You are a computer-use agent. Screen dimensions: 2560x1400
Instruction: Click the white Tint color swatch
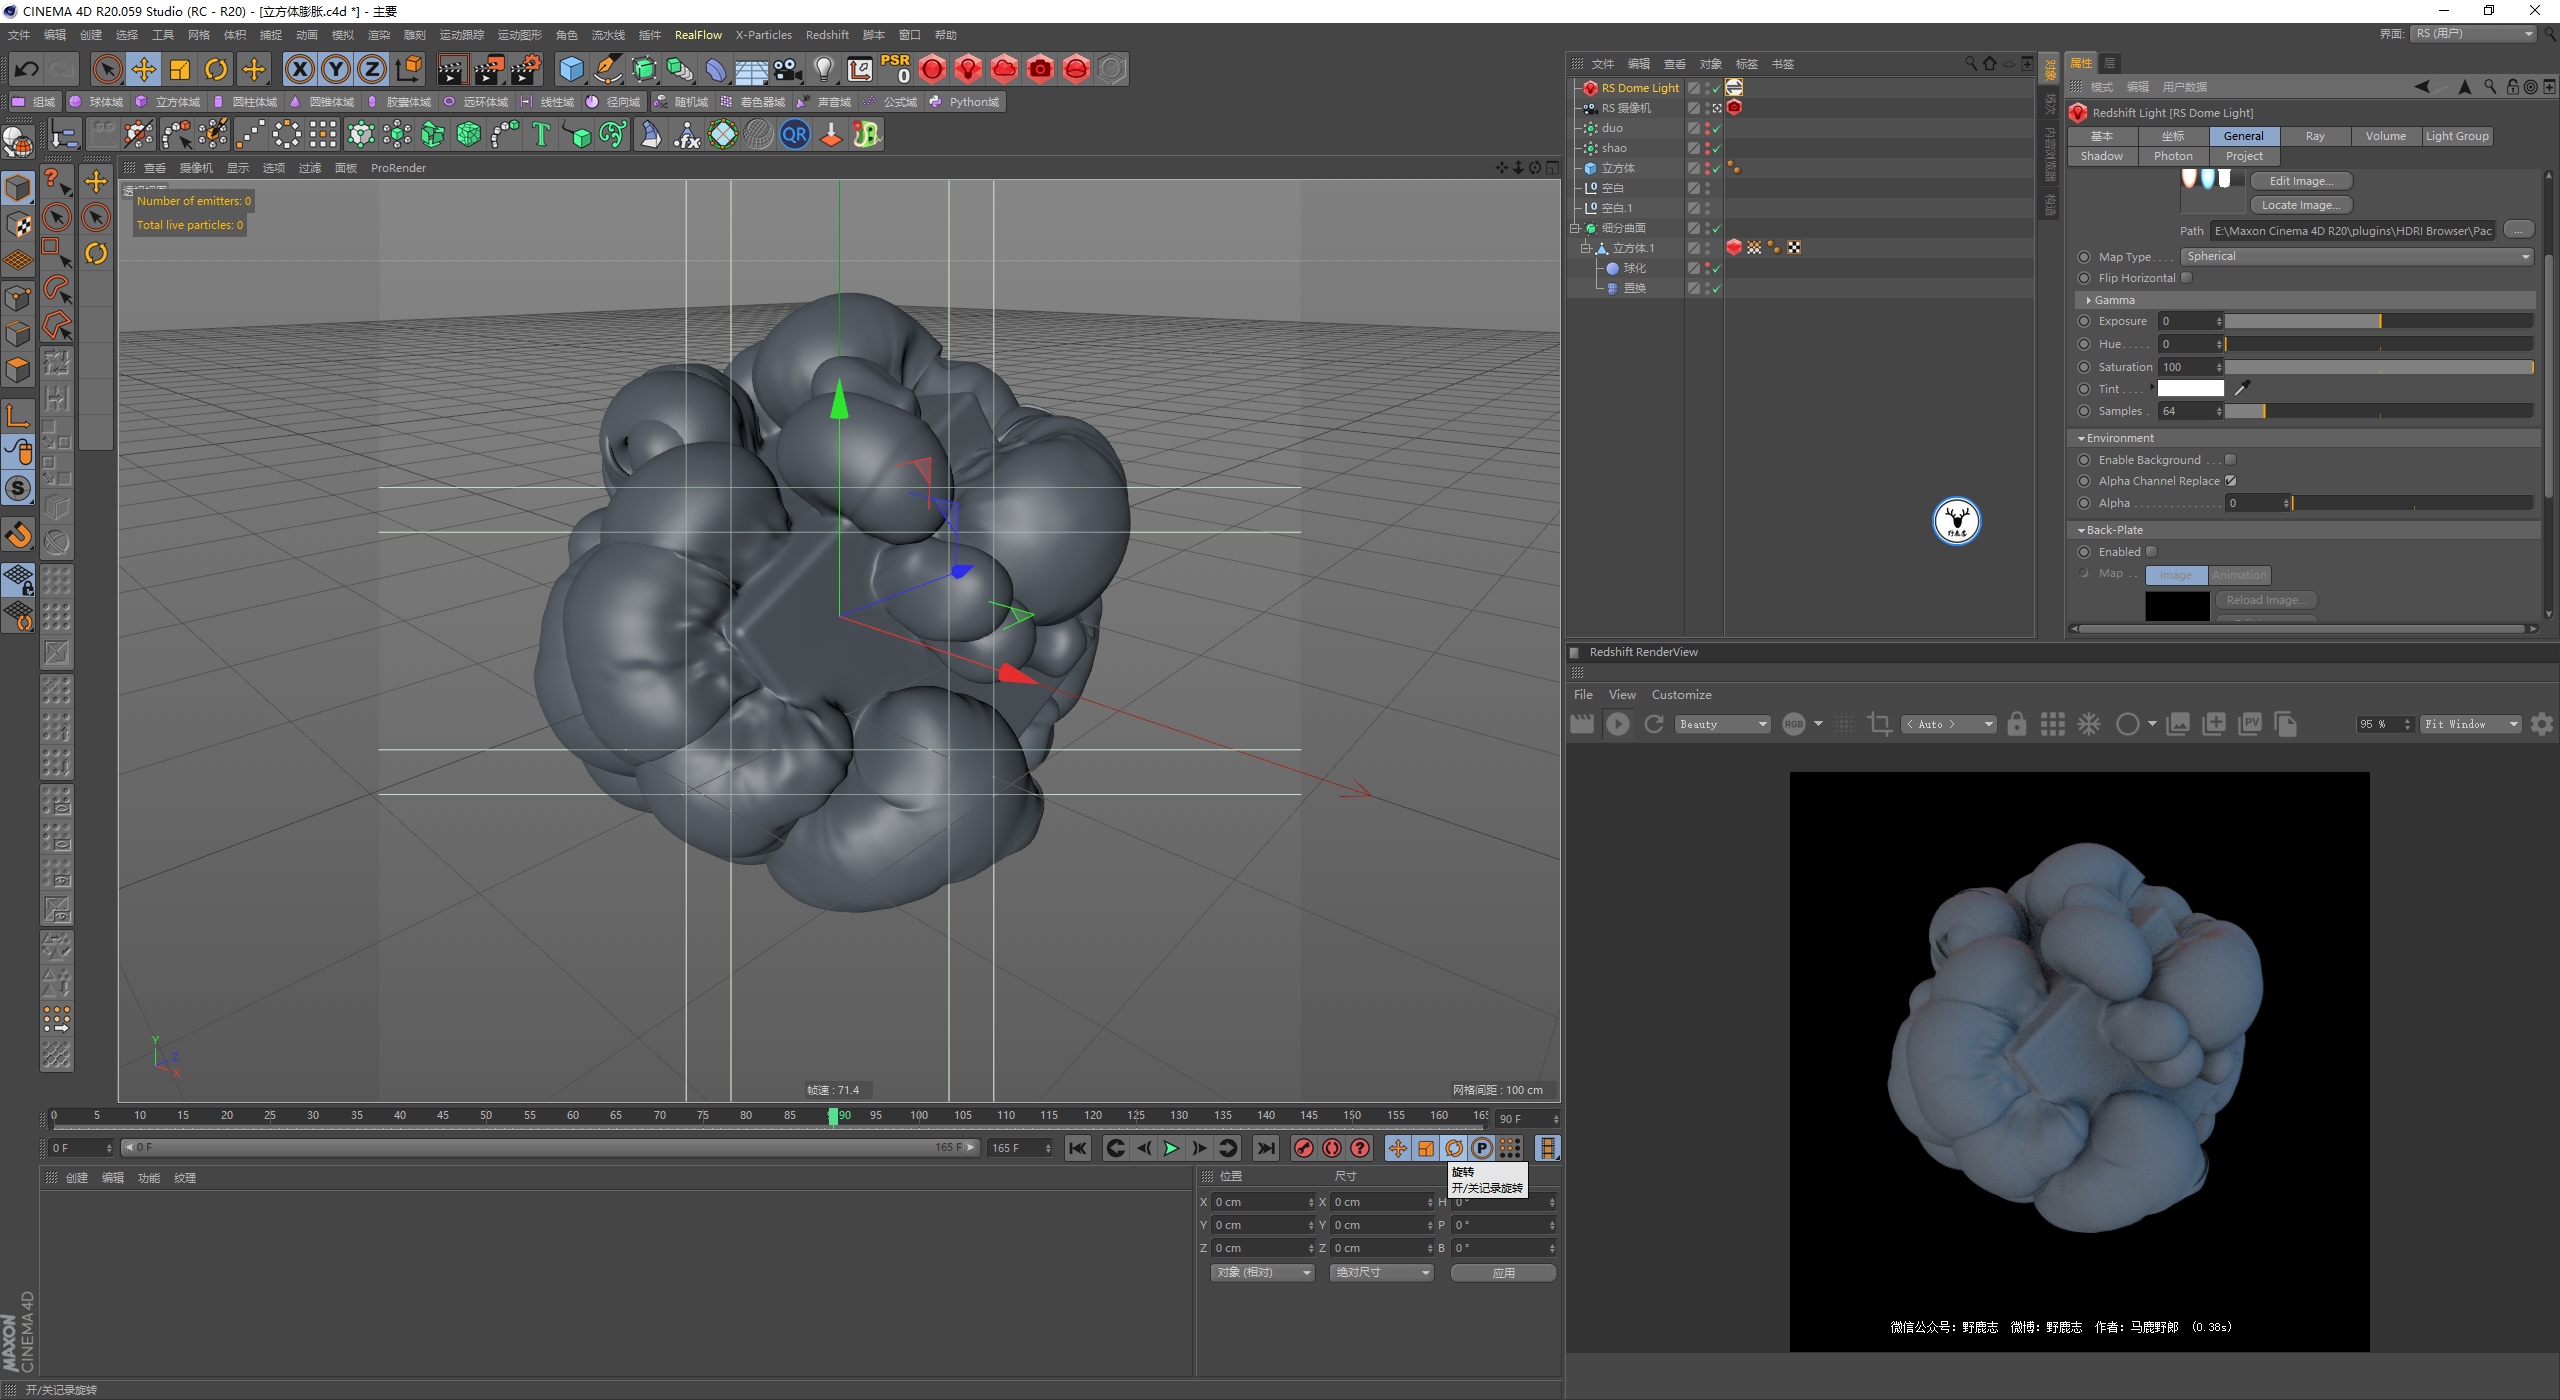pyautogui.click(x=2190, y=389)
